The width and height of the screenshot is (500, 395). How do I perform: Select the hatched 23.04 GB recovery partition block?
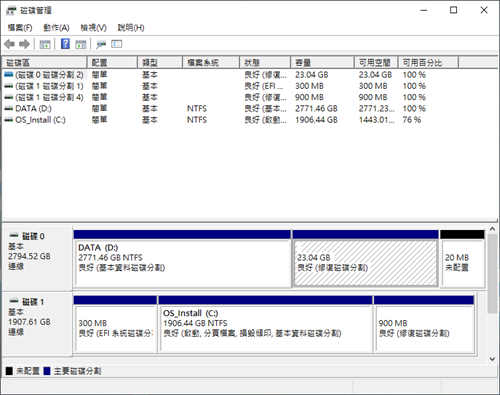click(x=366, y=259)
